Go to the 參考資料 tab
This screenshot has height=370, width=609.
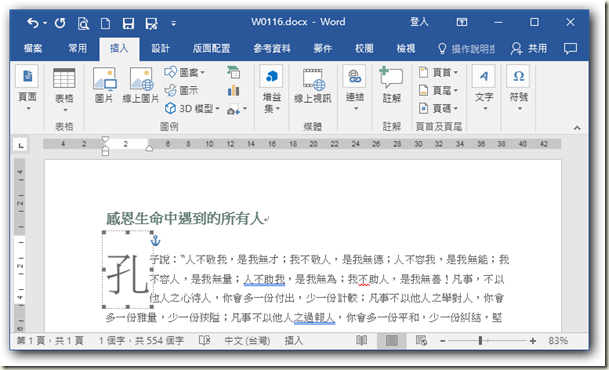pos(272,49)
